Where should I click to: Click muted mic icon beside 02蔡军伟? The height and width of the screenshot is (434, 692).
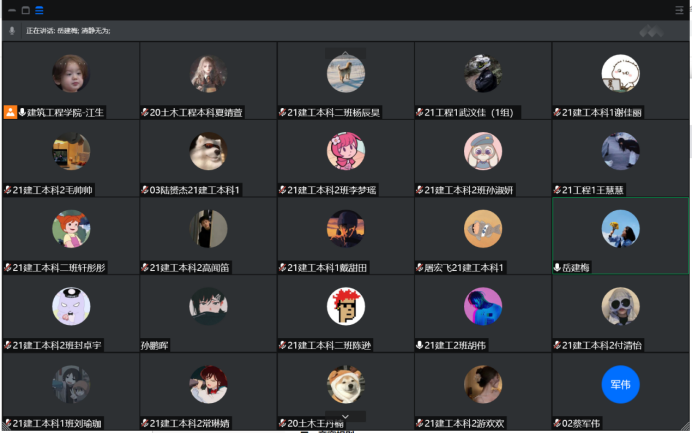[557, 423]
